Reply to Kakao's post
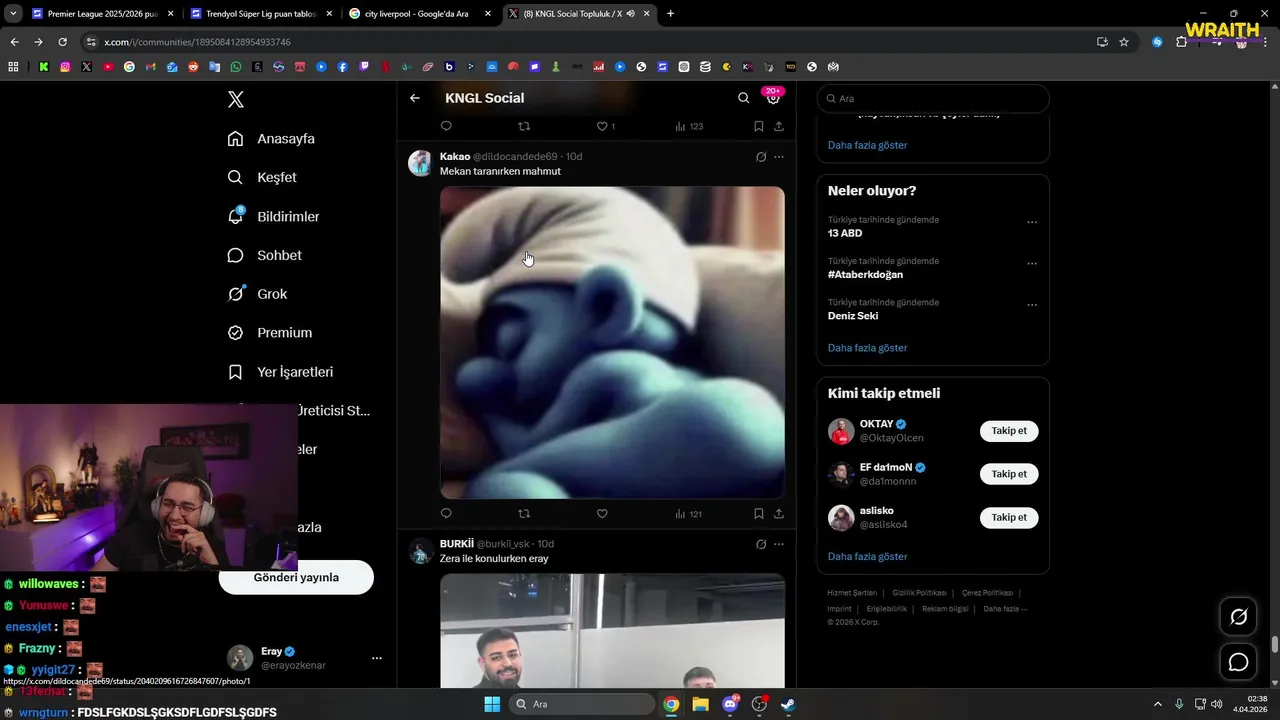 446,514
